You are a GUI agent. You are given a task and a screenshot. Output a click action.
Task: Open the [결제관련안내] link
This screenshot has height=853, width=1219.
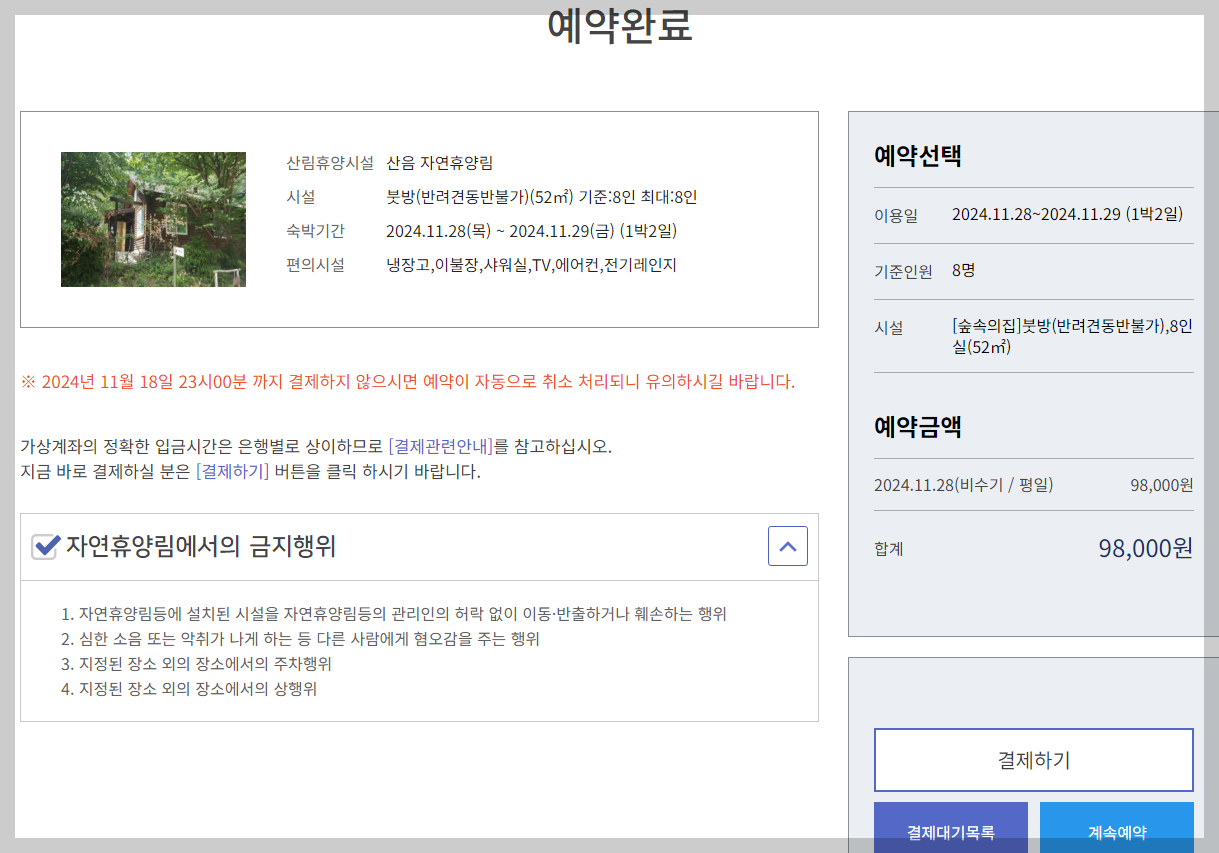(x=441, y=446)
